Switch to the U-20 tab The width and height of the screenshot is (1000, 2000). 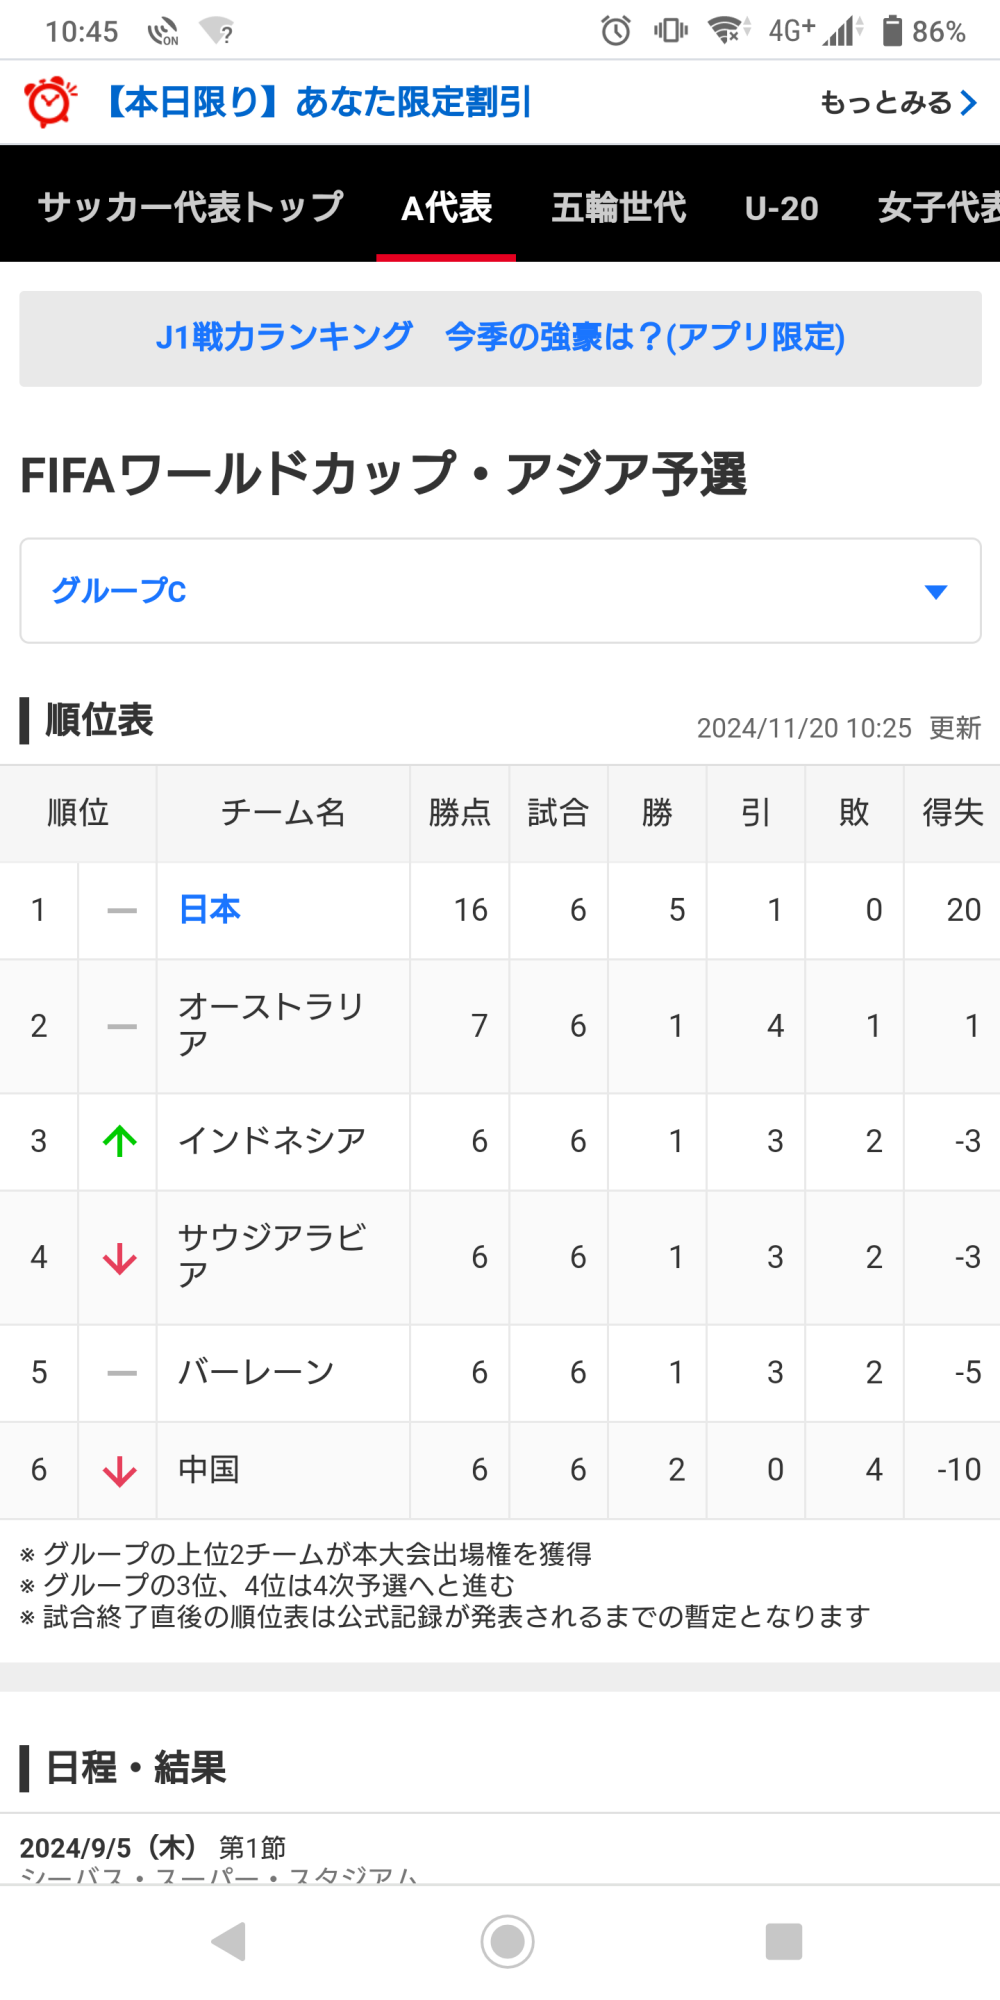[x=781, y=208]
